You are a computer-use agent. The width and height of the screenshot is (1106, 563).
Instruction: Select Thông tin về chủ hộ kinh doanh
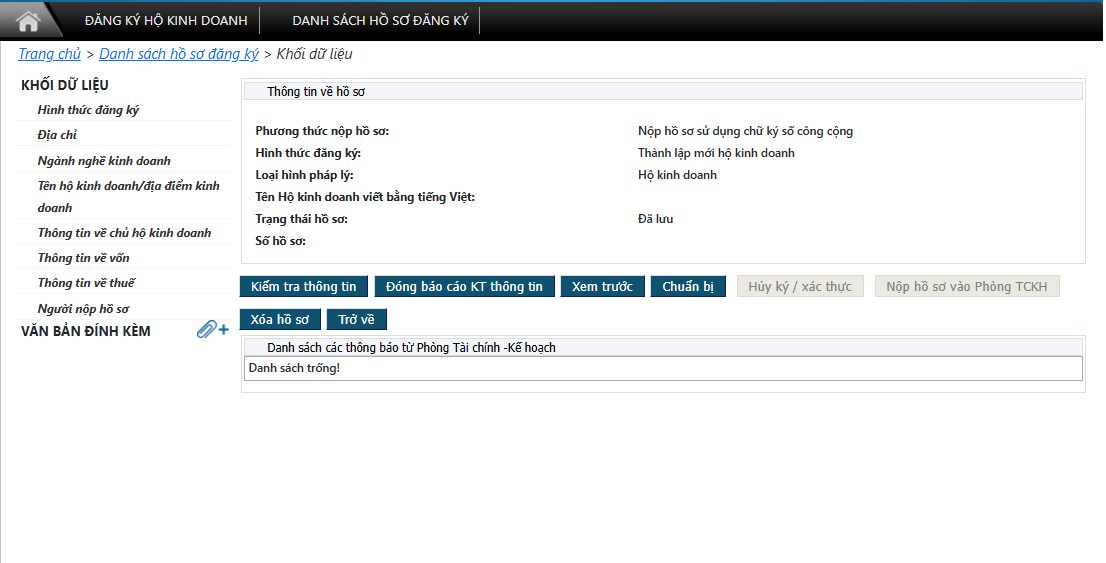(x=124, y=233)
